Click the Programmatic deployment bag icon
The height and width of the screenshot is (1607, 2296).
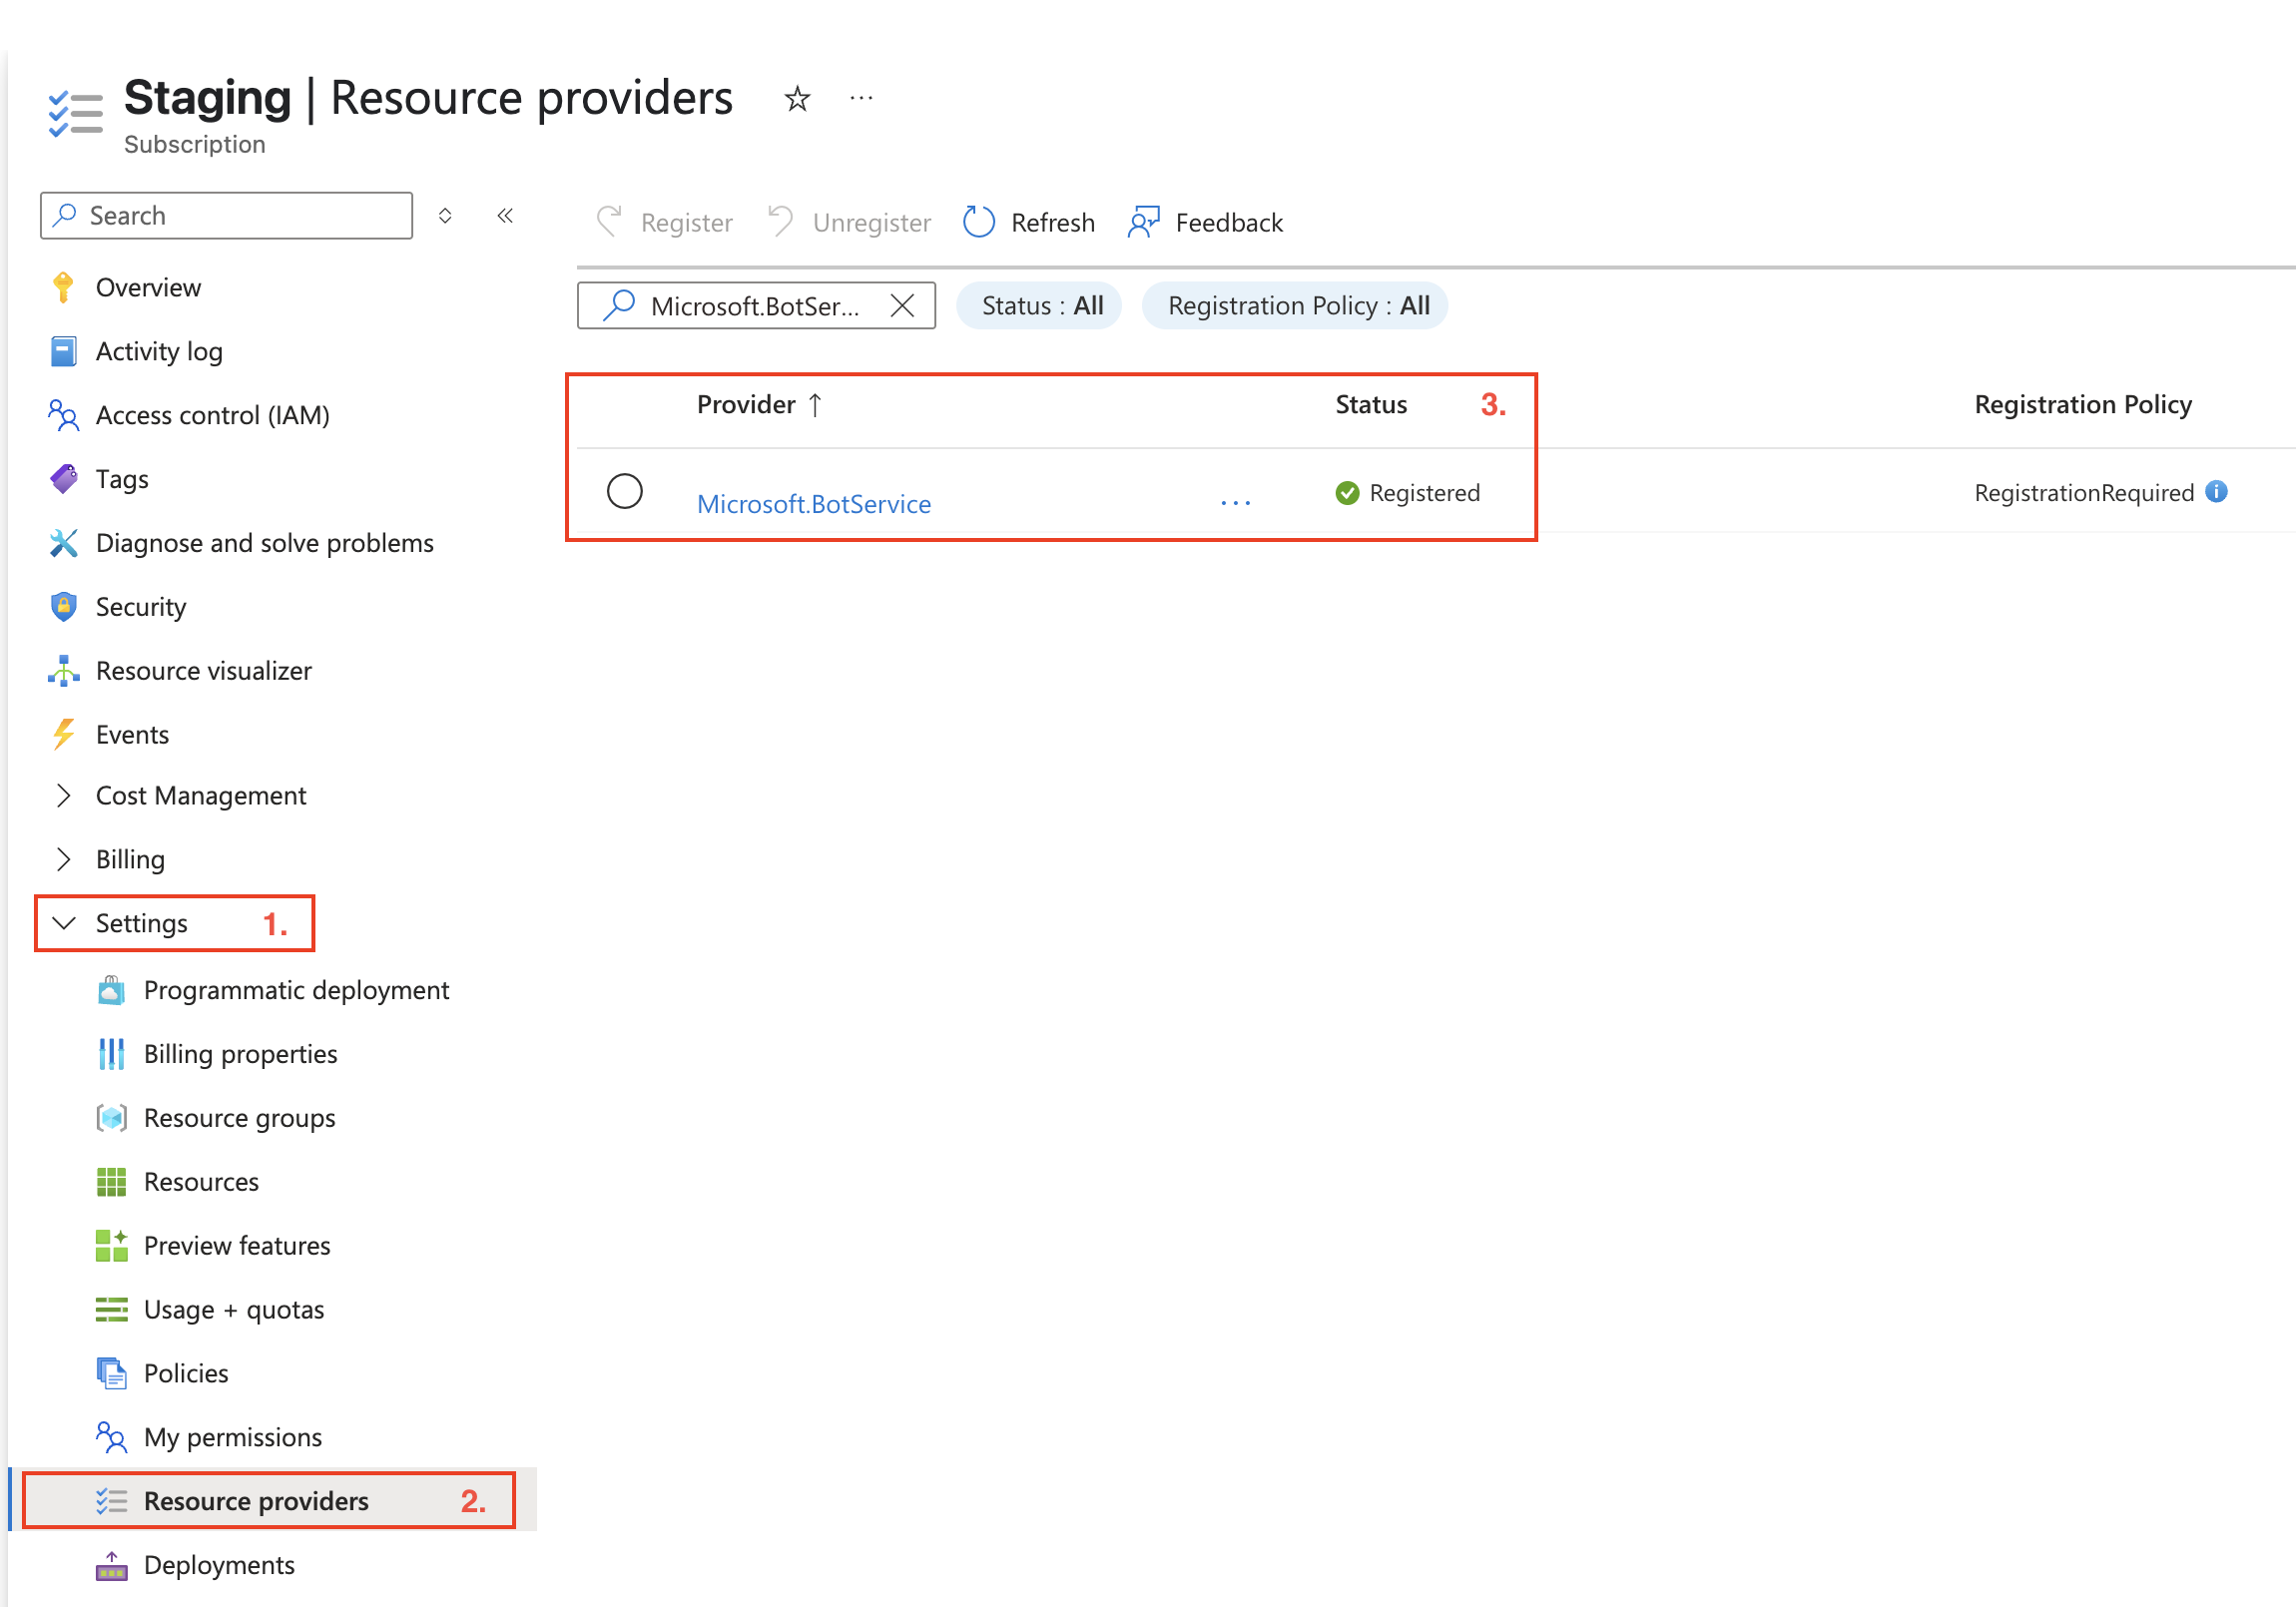click(x=111, y=990)
